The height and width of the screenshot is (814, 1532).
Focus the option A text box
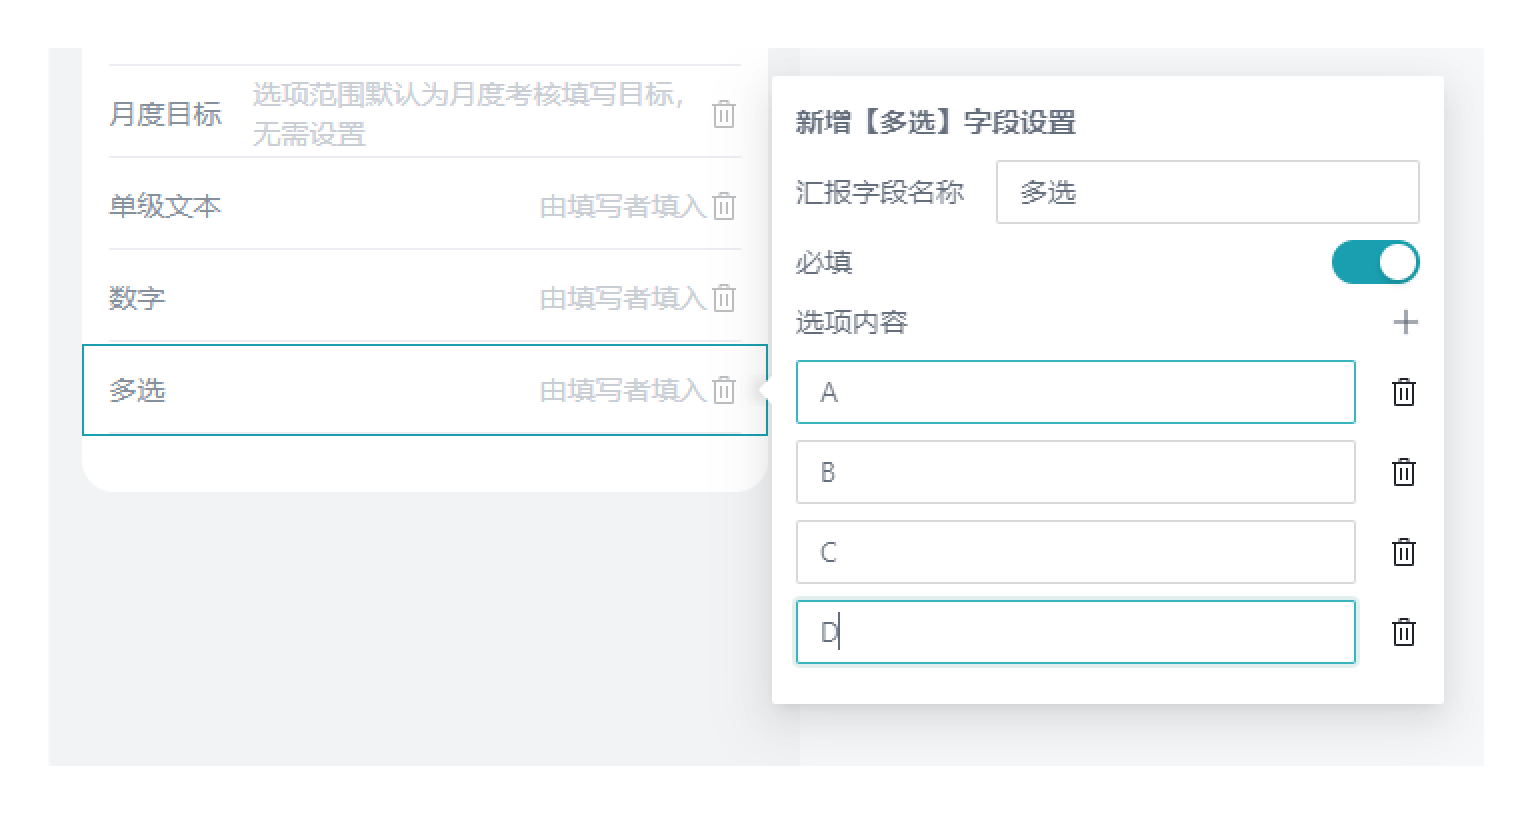pos(1075,392)
